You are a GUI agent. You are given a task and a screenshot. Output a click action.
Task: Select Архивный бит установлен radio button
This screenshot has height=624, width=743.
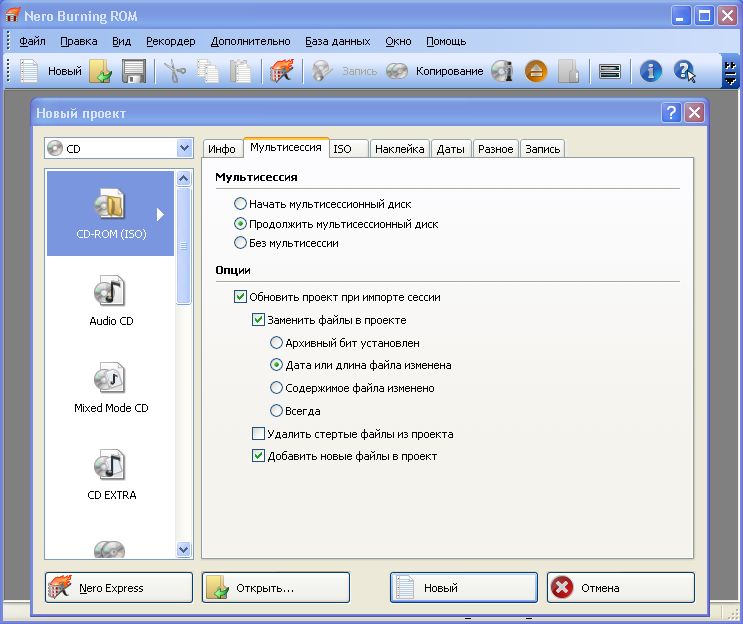pos(276,342)
